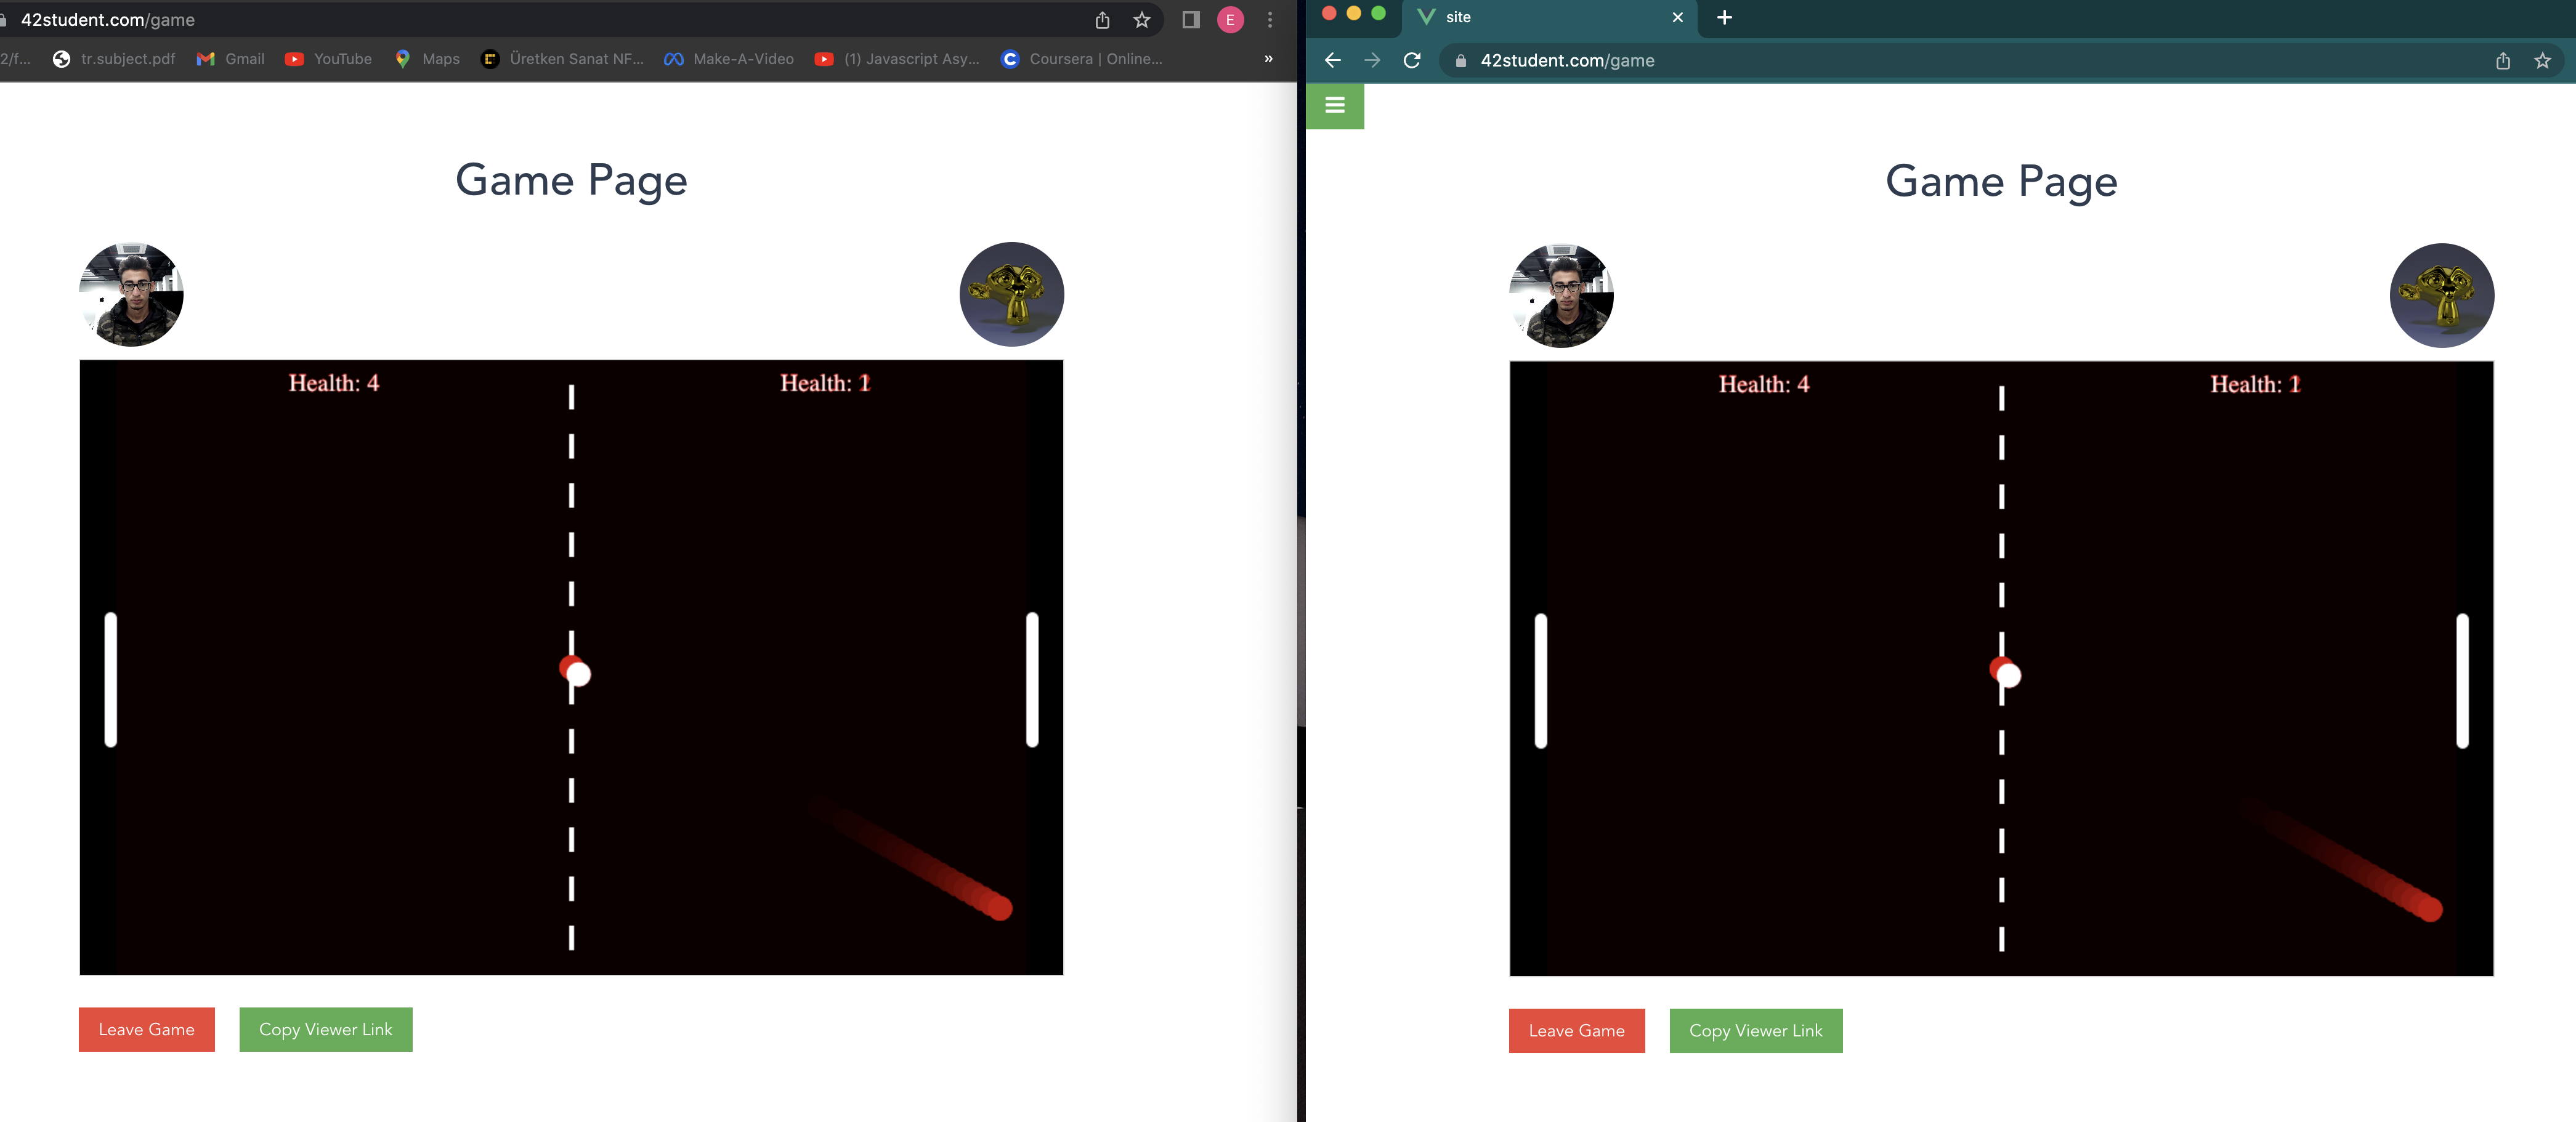The width and height of the screenshot is (2576, 1122).
Task: Open a new tab with the plus button
Action: pos(1724,17)
